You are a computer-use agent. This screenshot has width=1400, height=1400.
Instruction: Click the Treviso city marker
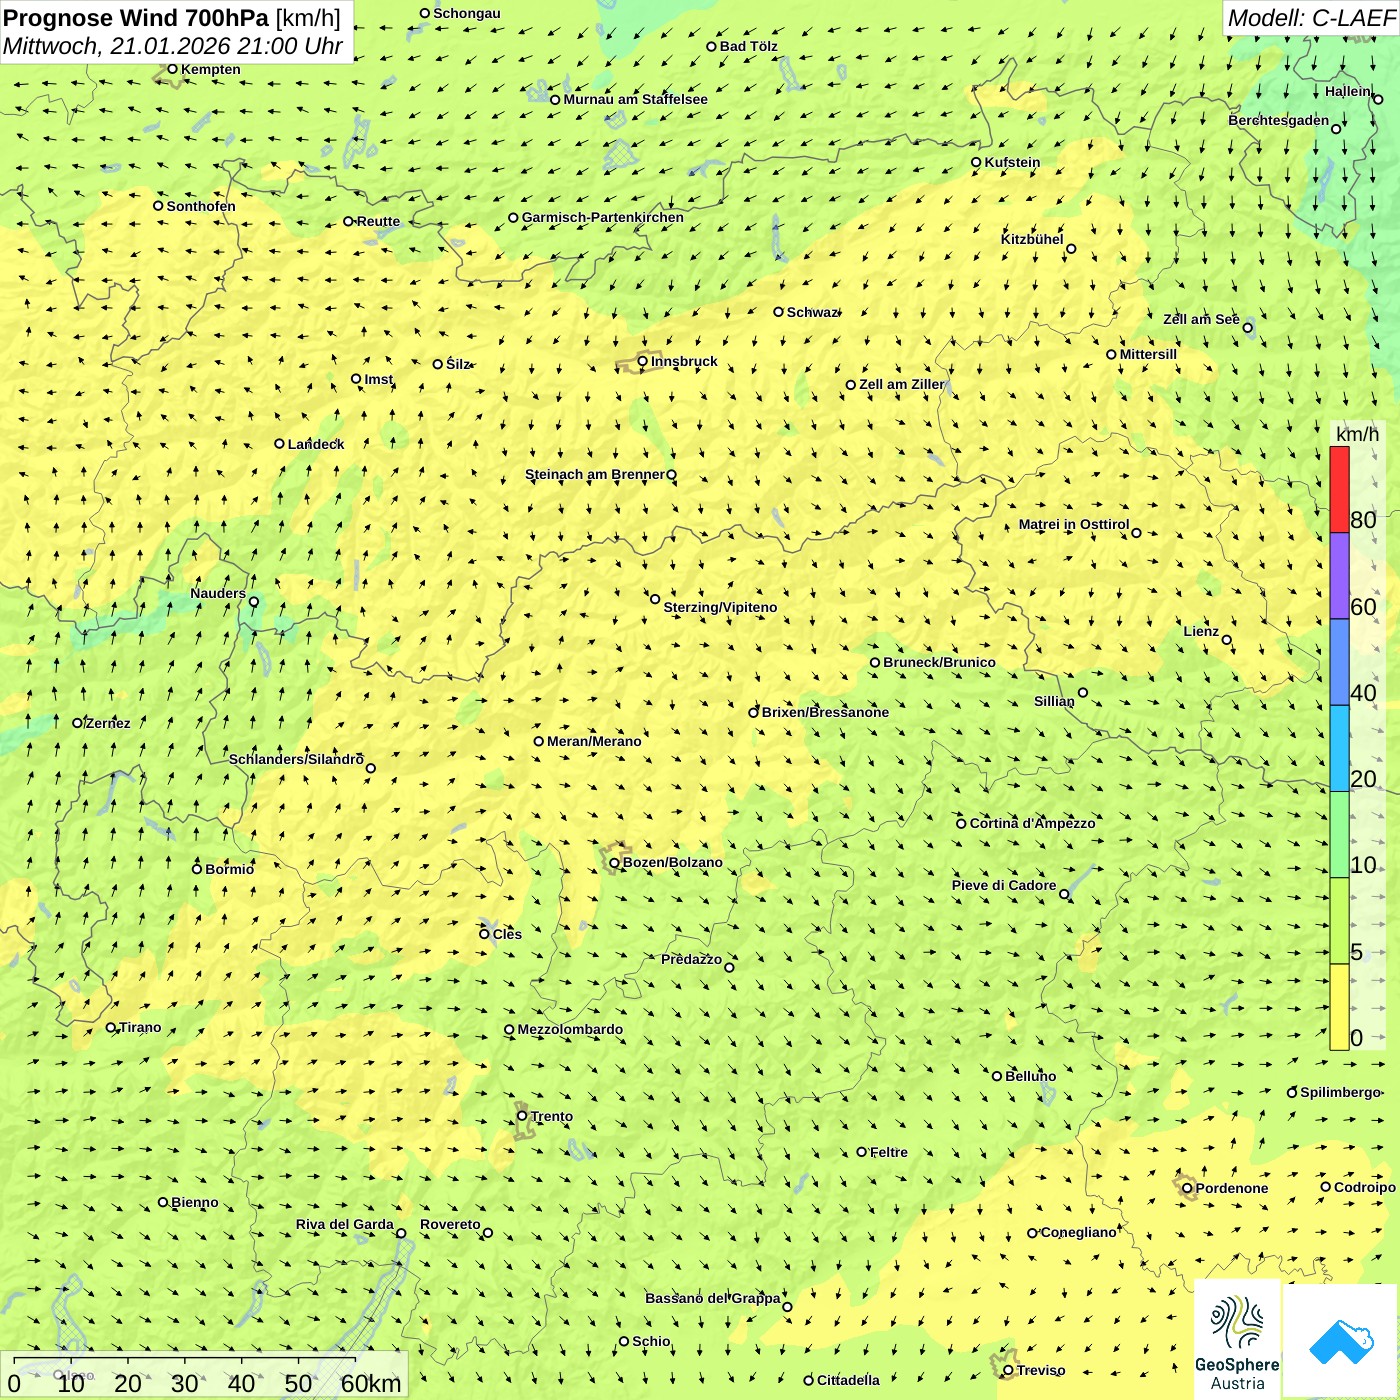click(x=1008, y=1371)
